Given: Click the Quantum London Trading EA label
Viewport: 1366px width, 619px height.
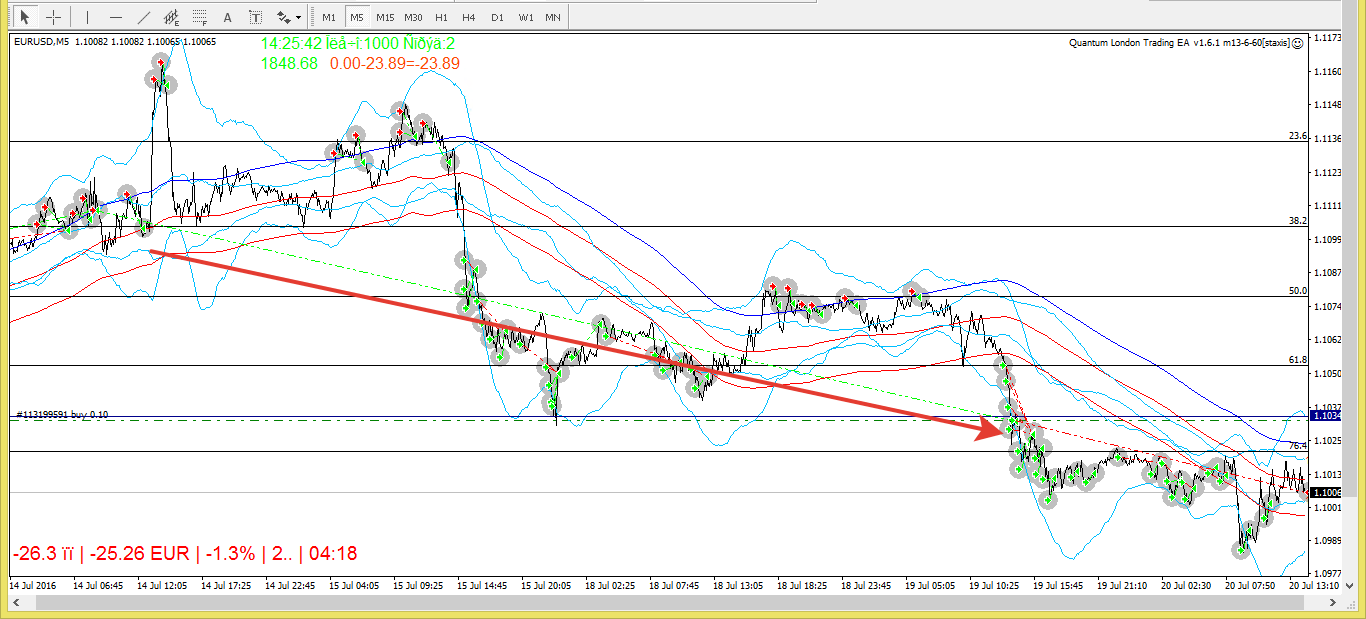Looking at the screenshot, I should tap(1179, 43).
